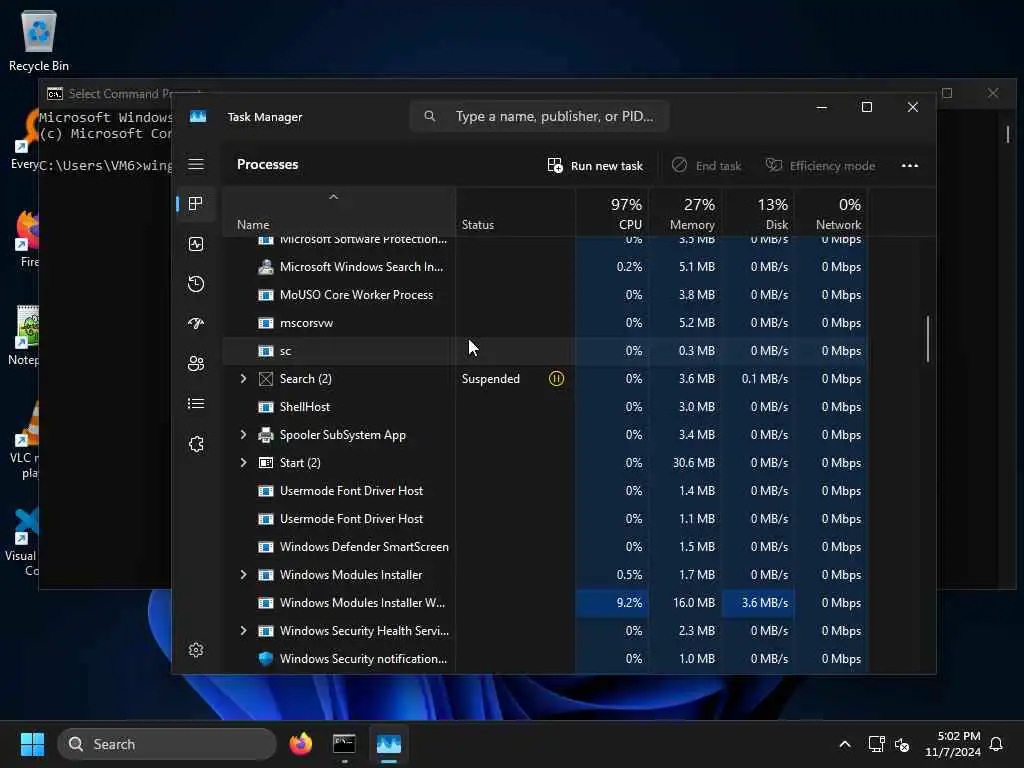The height and width of the screenshot is (768, 1024).
Task: Click the sort arrow above Name column
Action: 334,197
